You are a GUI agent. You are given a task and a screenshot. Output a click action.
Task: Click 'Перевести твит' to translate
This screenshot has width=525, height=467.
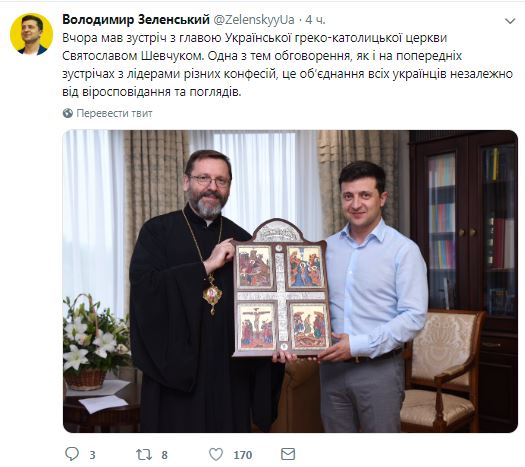point(114,113)
